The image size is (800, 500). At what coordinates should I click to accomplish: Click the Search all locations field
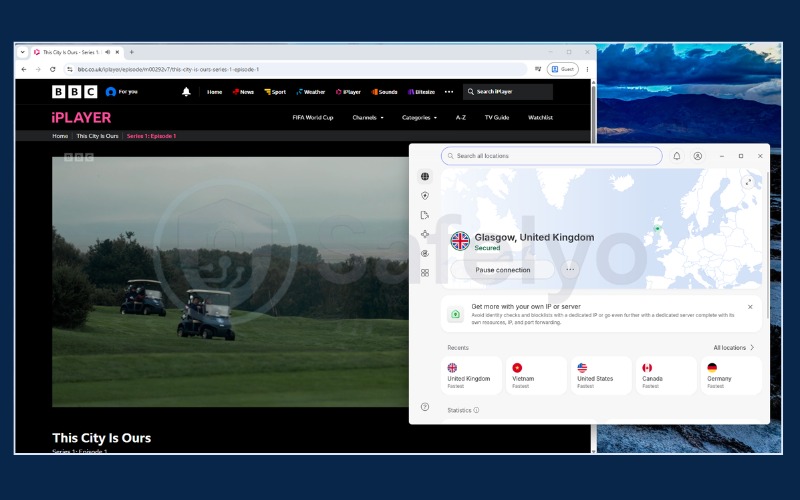click(x=552, y=156)
